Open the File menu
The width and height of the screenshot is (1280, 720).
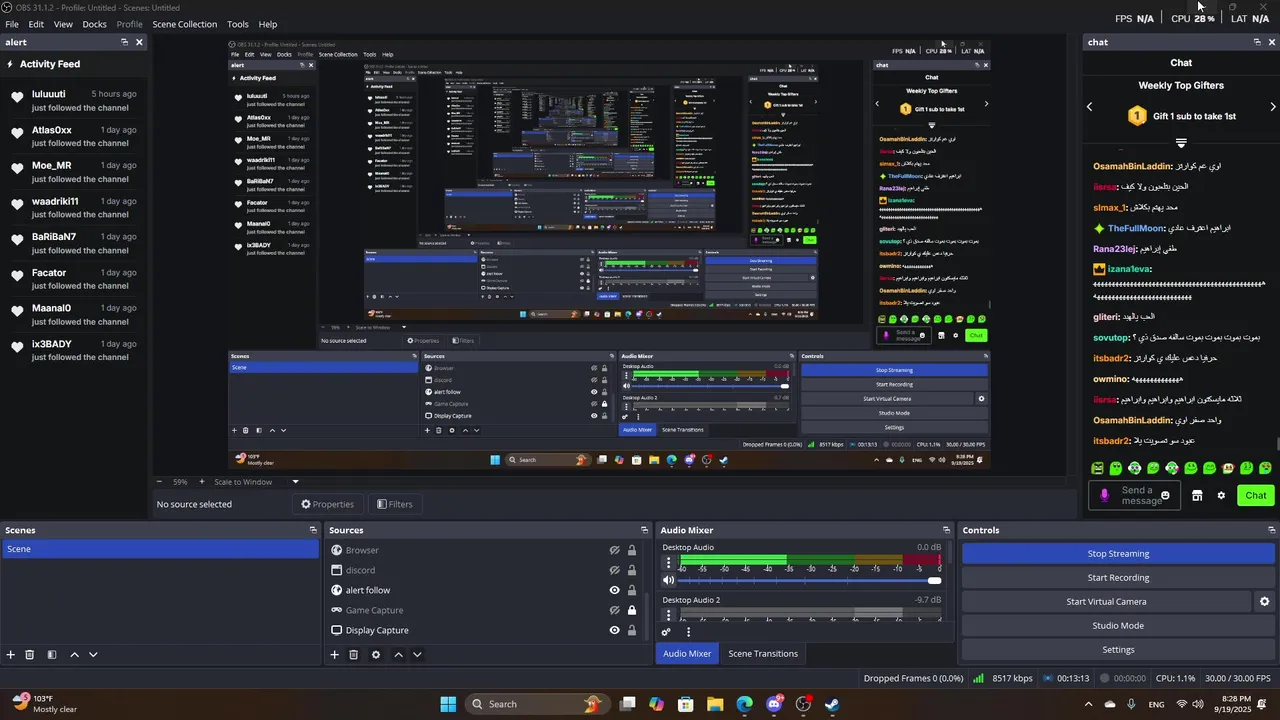[x=12, y=24]
